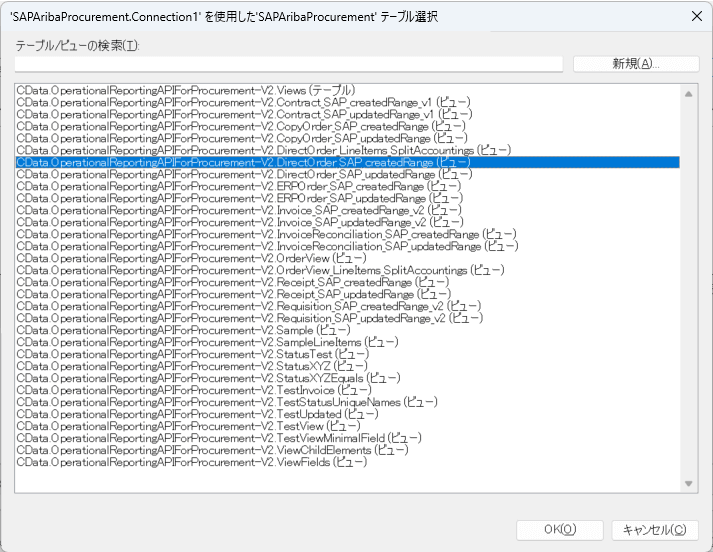Select highlighted DirectOrder_SAP_createdRange view
Image resolution: width=713 pixels, height=552 pixels.
(348, 162)
